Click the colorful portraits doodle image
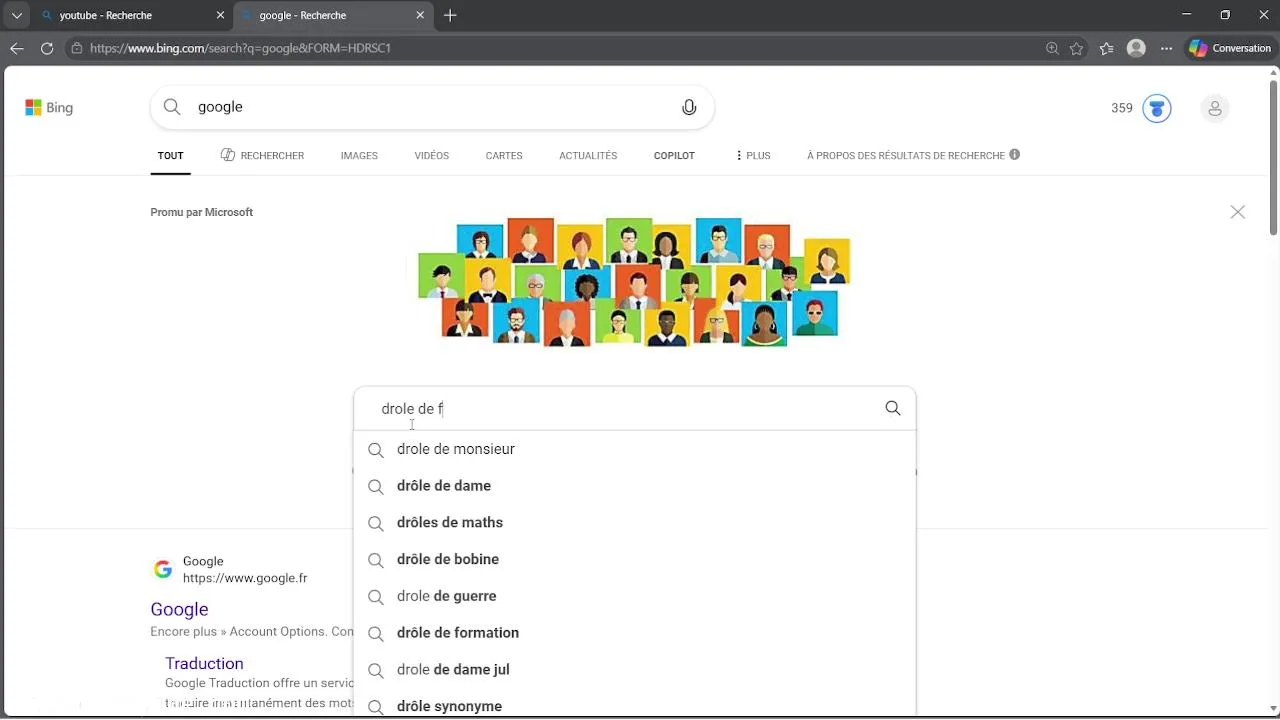Viewport: 1280px width, 720px height. pos(634,282)
